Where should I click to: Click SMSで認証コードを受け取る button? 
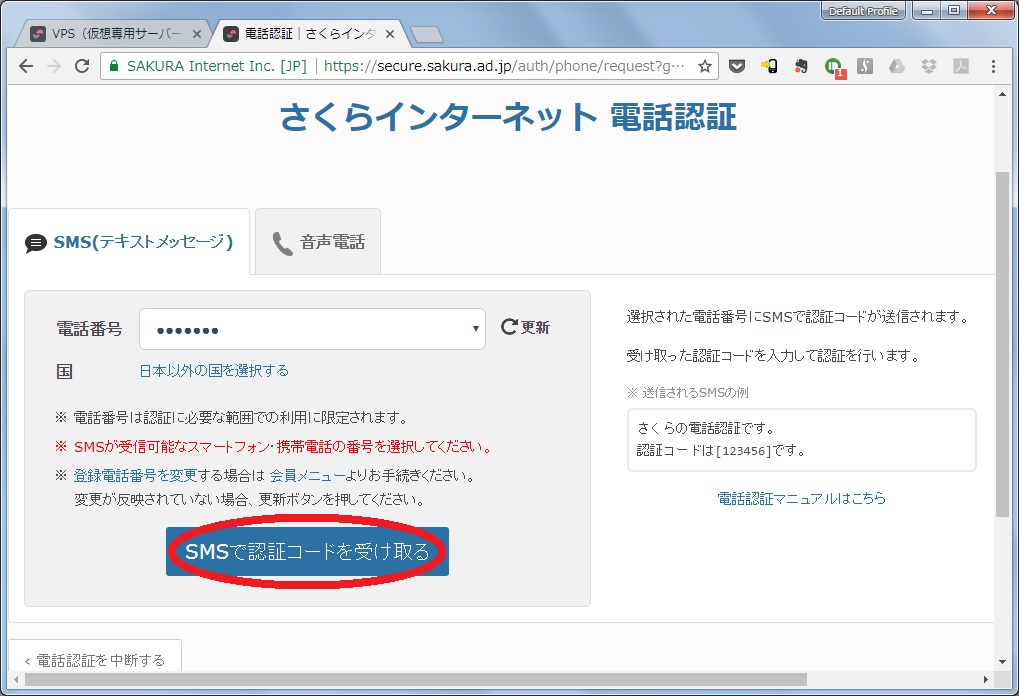click(307, 551)
